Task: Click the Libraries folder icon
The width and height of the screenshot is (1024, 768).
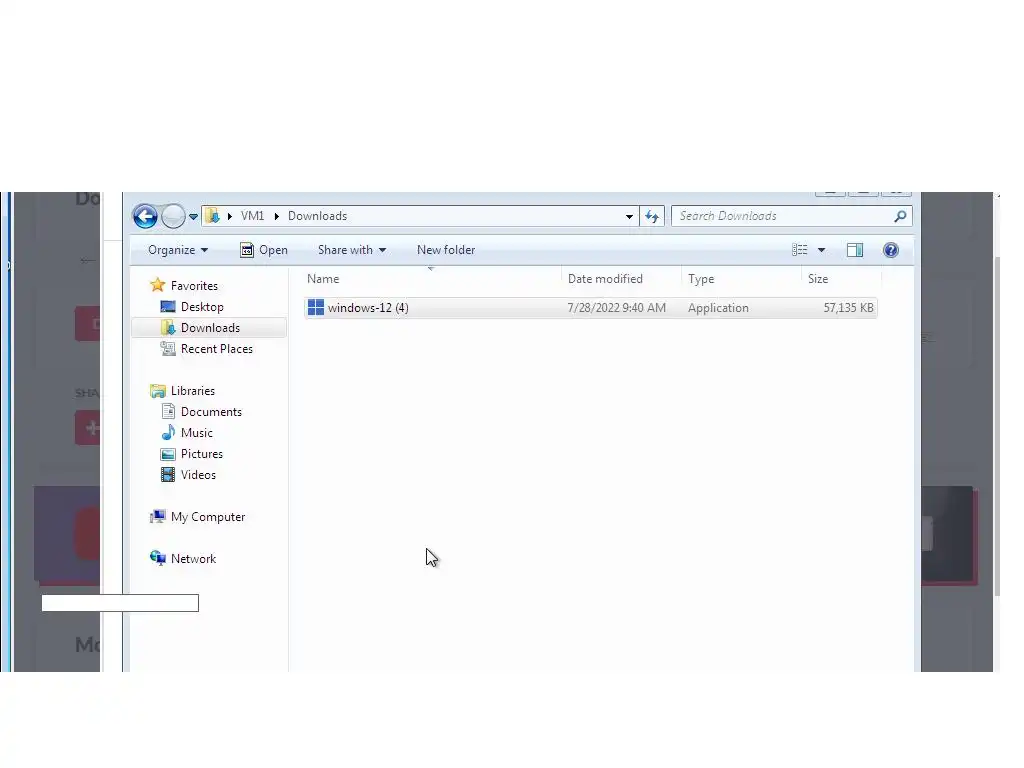Action: pos(157,391)
